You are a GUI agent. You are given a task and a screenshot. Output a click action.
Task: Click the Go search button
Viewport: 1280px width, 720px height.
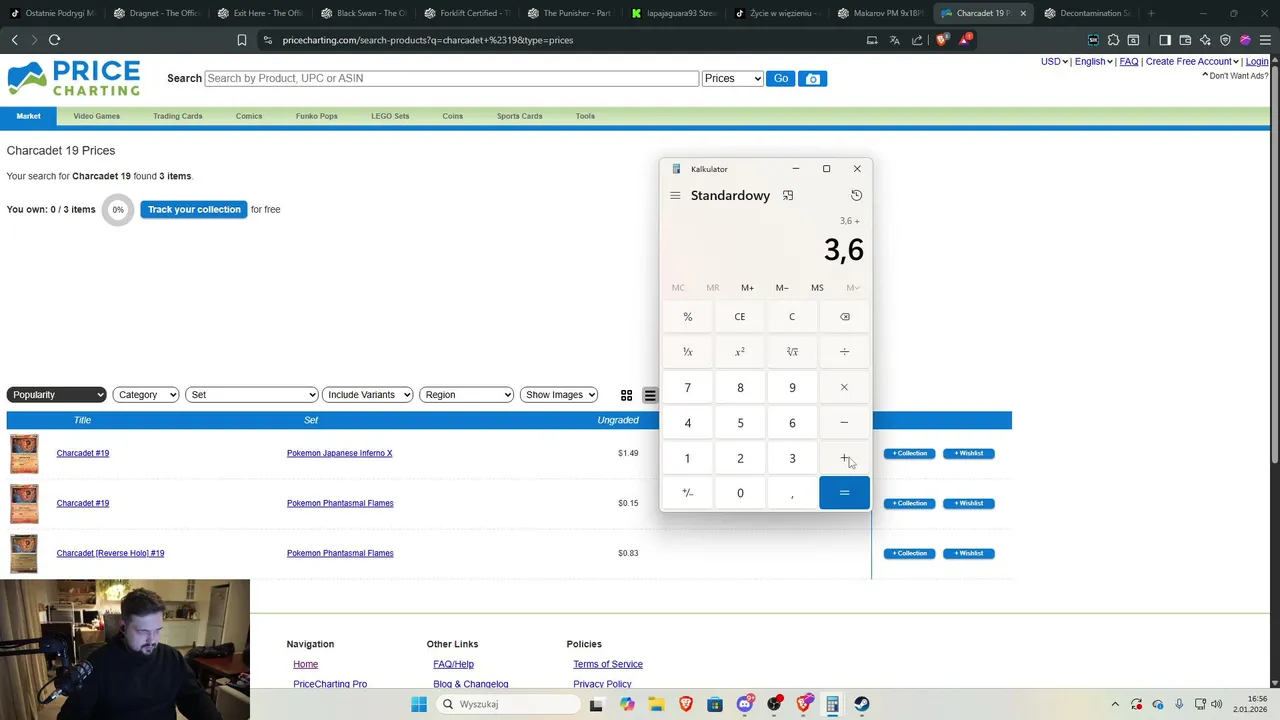[781, 79]
